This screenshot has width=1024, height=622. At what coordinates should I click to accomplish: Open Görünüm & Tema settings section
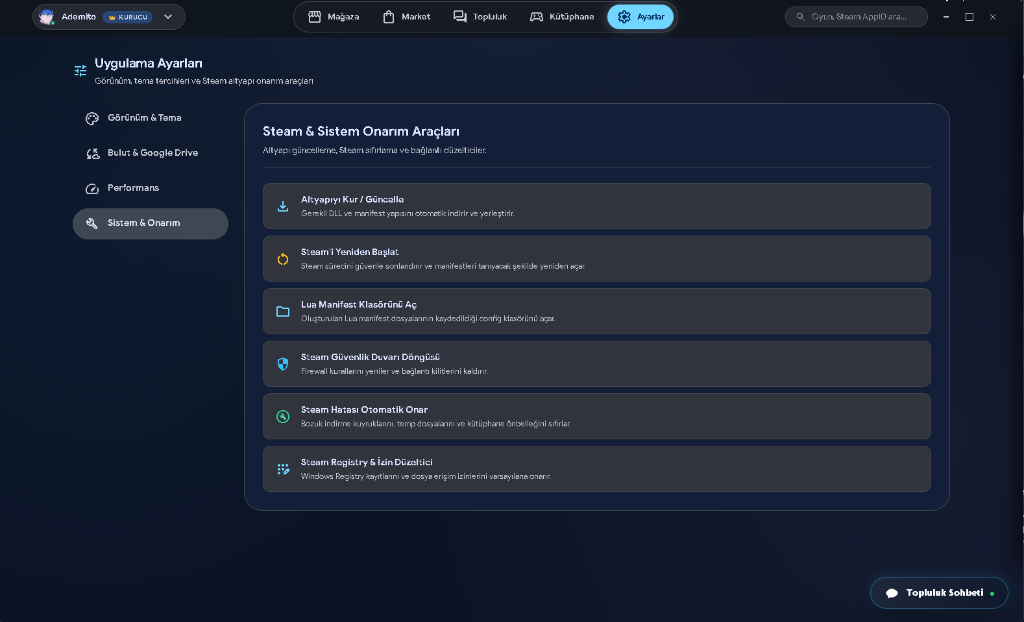pyautogui.click(x=150, y=118)
